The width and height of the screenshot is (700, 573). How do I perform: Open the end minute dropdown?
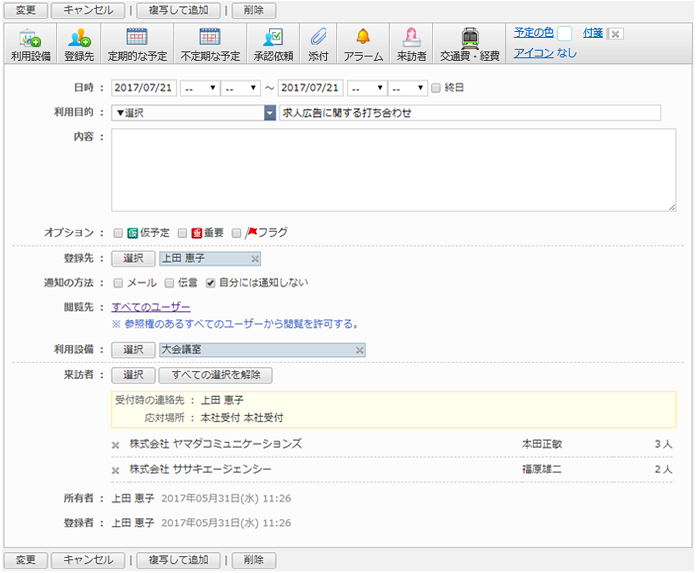tap(408, 88)
